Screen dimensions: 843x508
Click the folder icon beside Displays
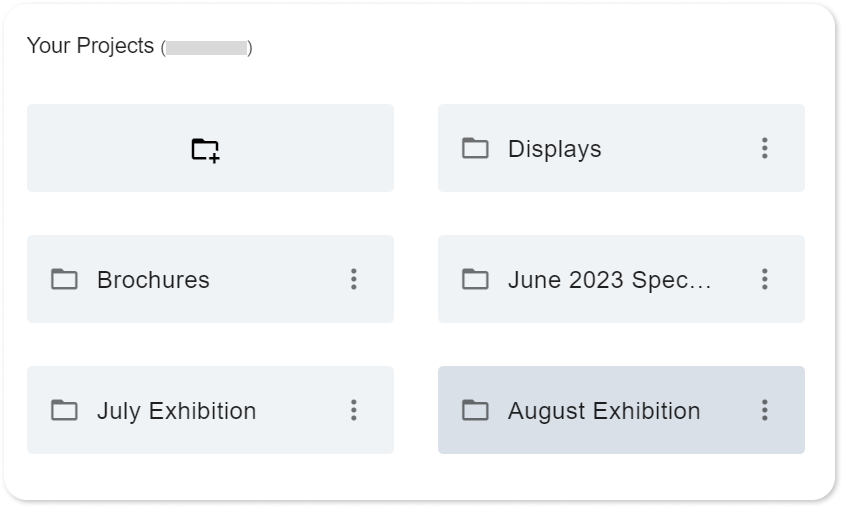point(475,149)
